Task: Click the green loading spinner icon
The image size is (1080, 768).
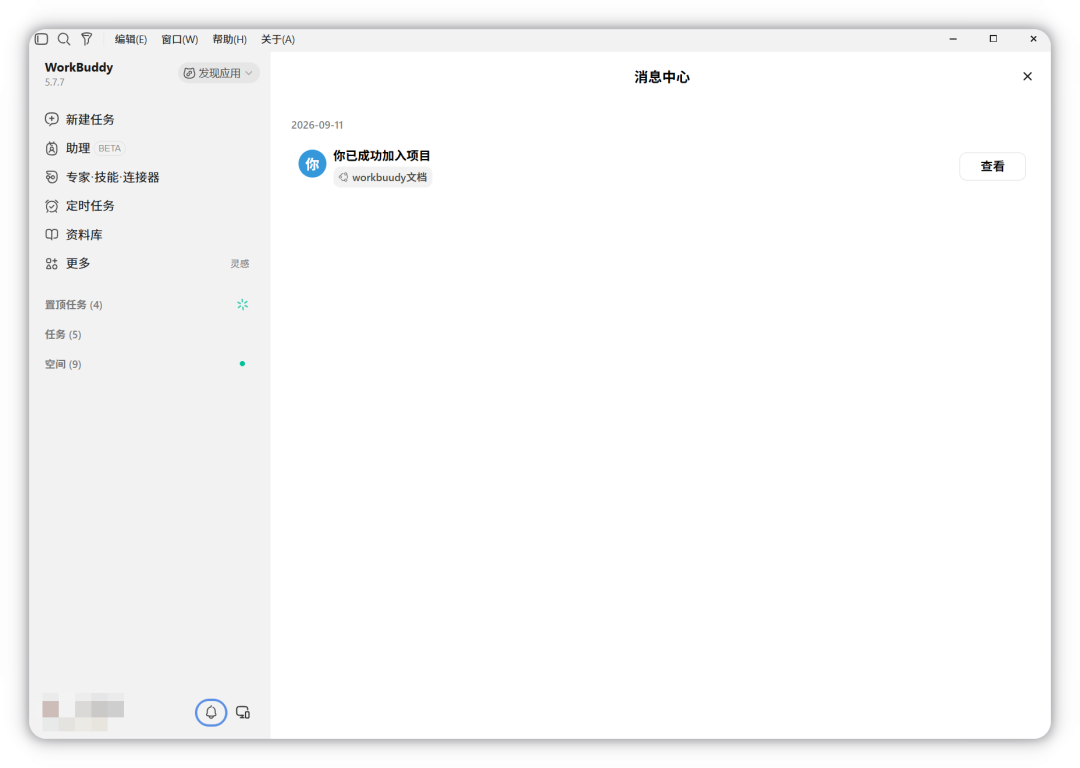Action: pos(242,304)
